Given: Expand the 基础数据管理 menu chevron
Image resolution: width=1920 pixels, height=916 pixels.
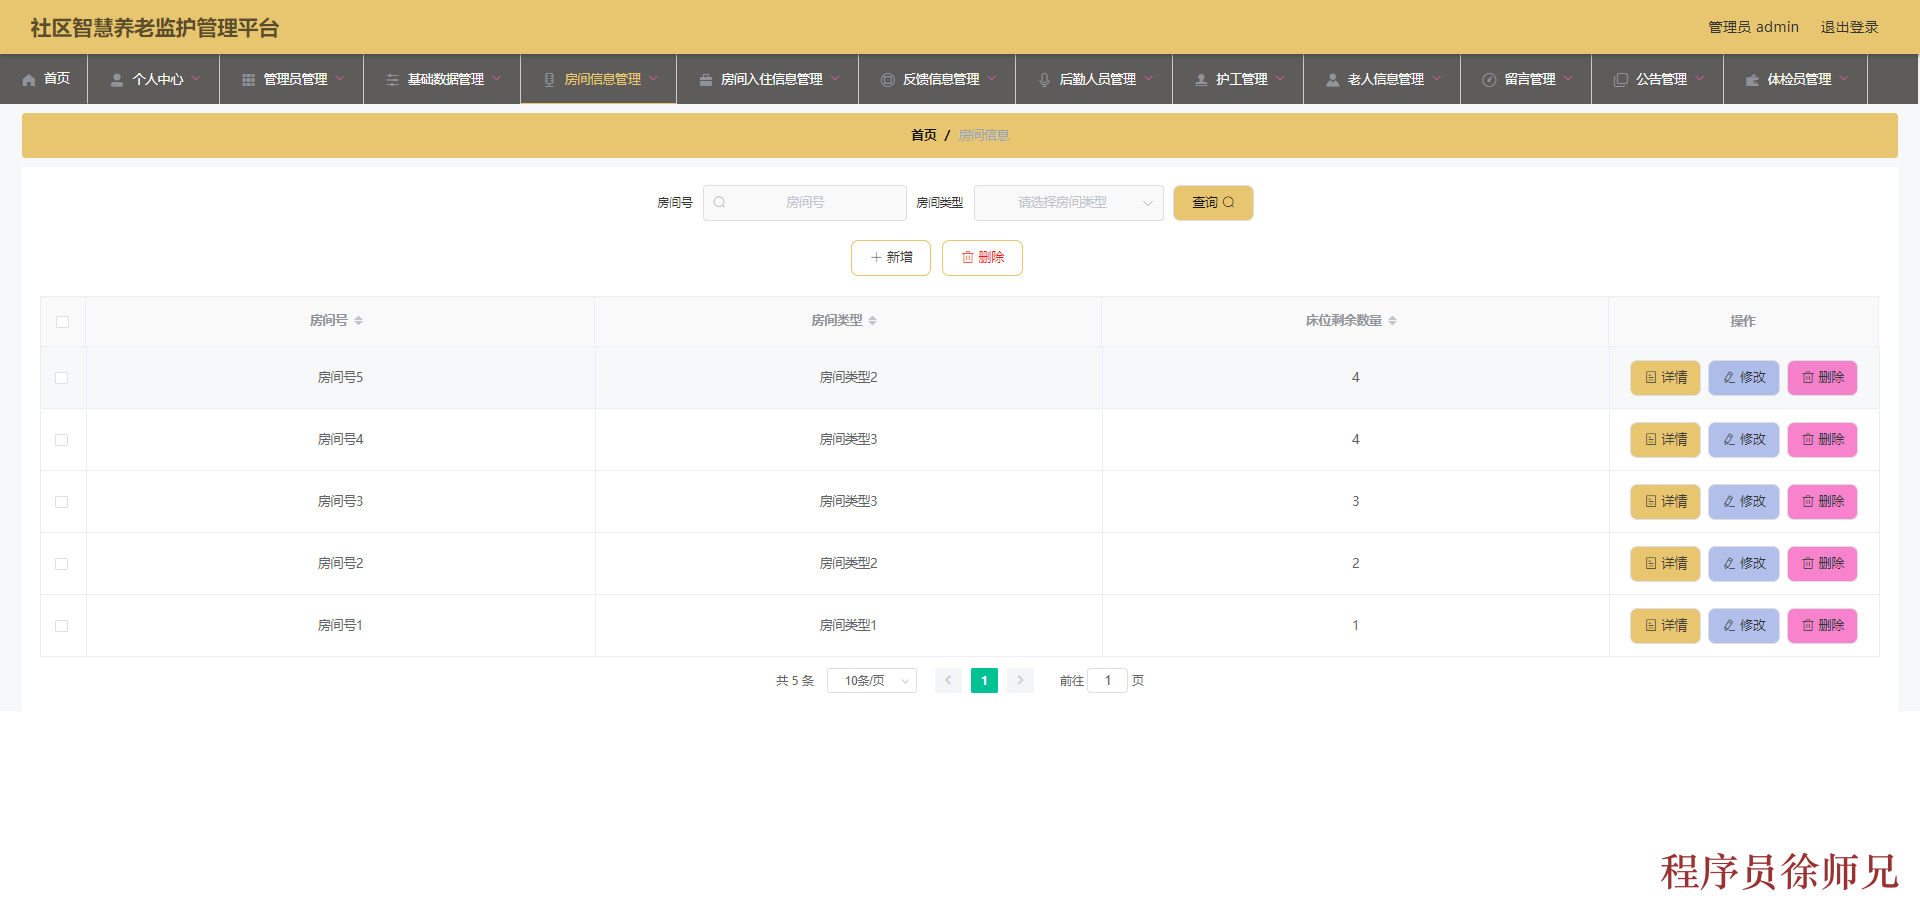Looking at the screenshot, I should (497, 79).
